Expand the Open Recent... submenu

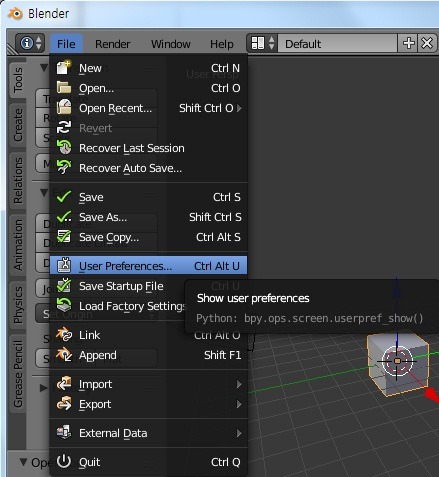149,108
